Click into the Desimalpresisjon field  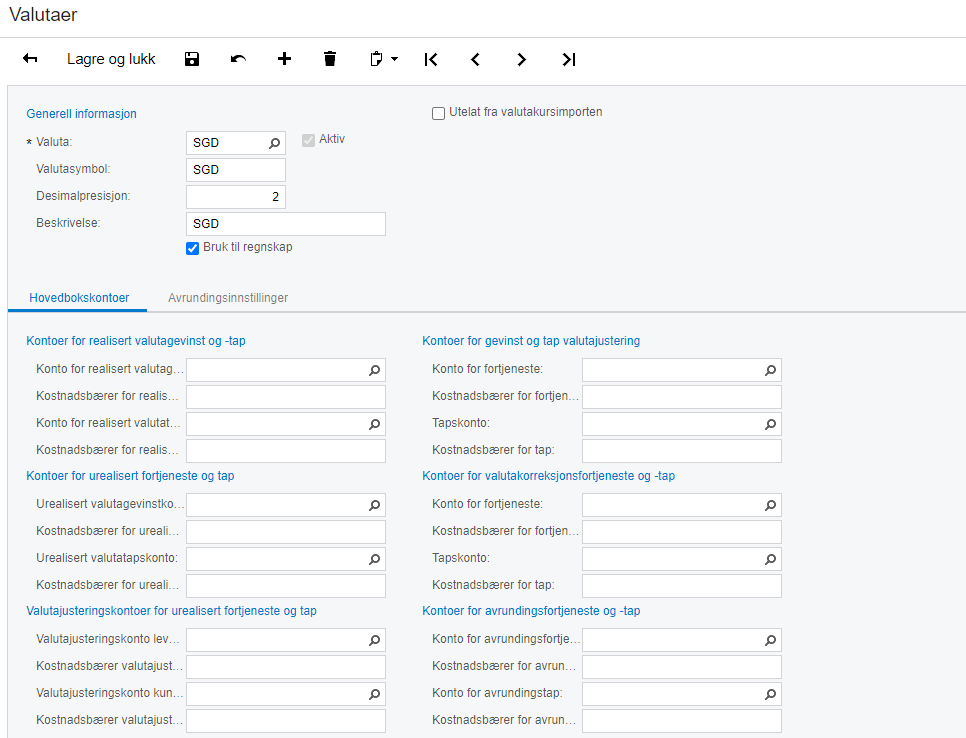point(236,197)
